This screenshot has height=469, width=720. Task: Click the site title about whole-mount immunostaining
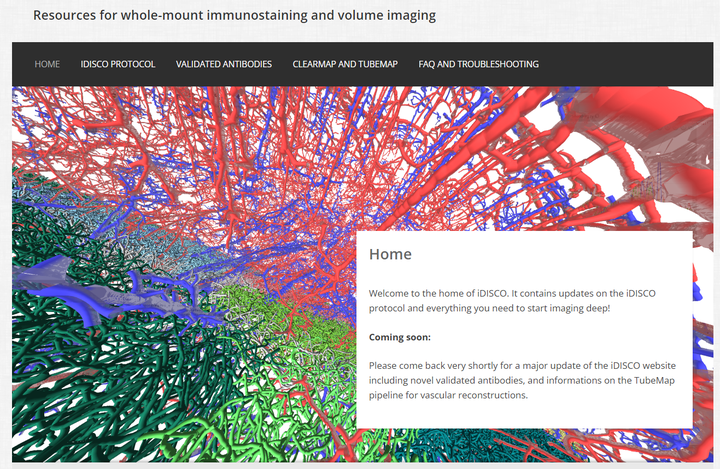[234, 15]
